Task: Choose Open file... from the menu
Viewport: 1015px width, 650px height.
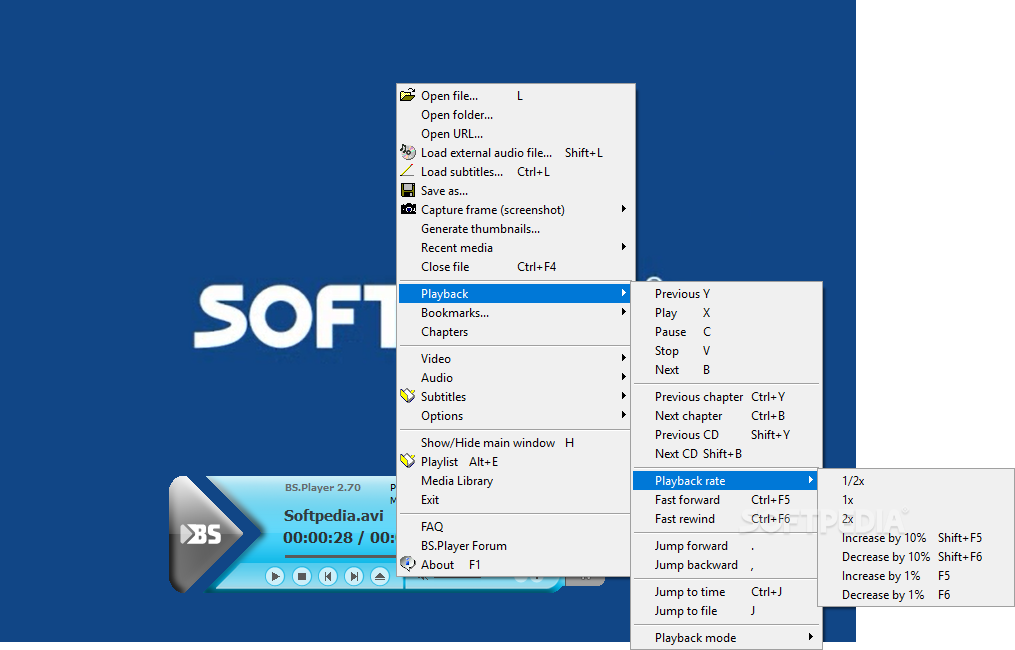Action: 515,96
